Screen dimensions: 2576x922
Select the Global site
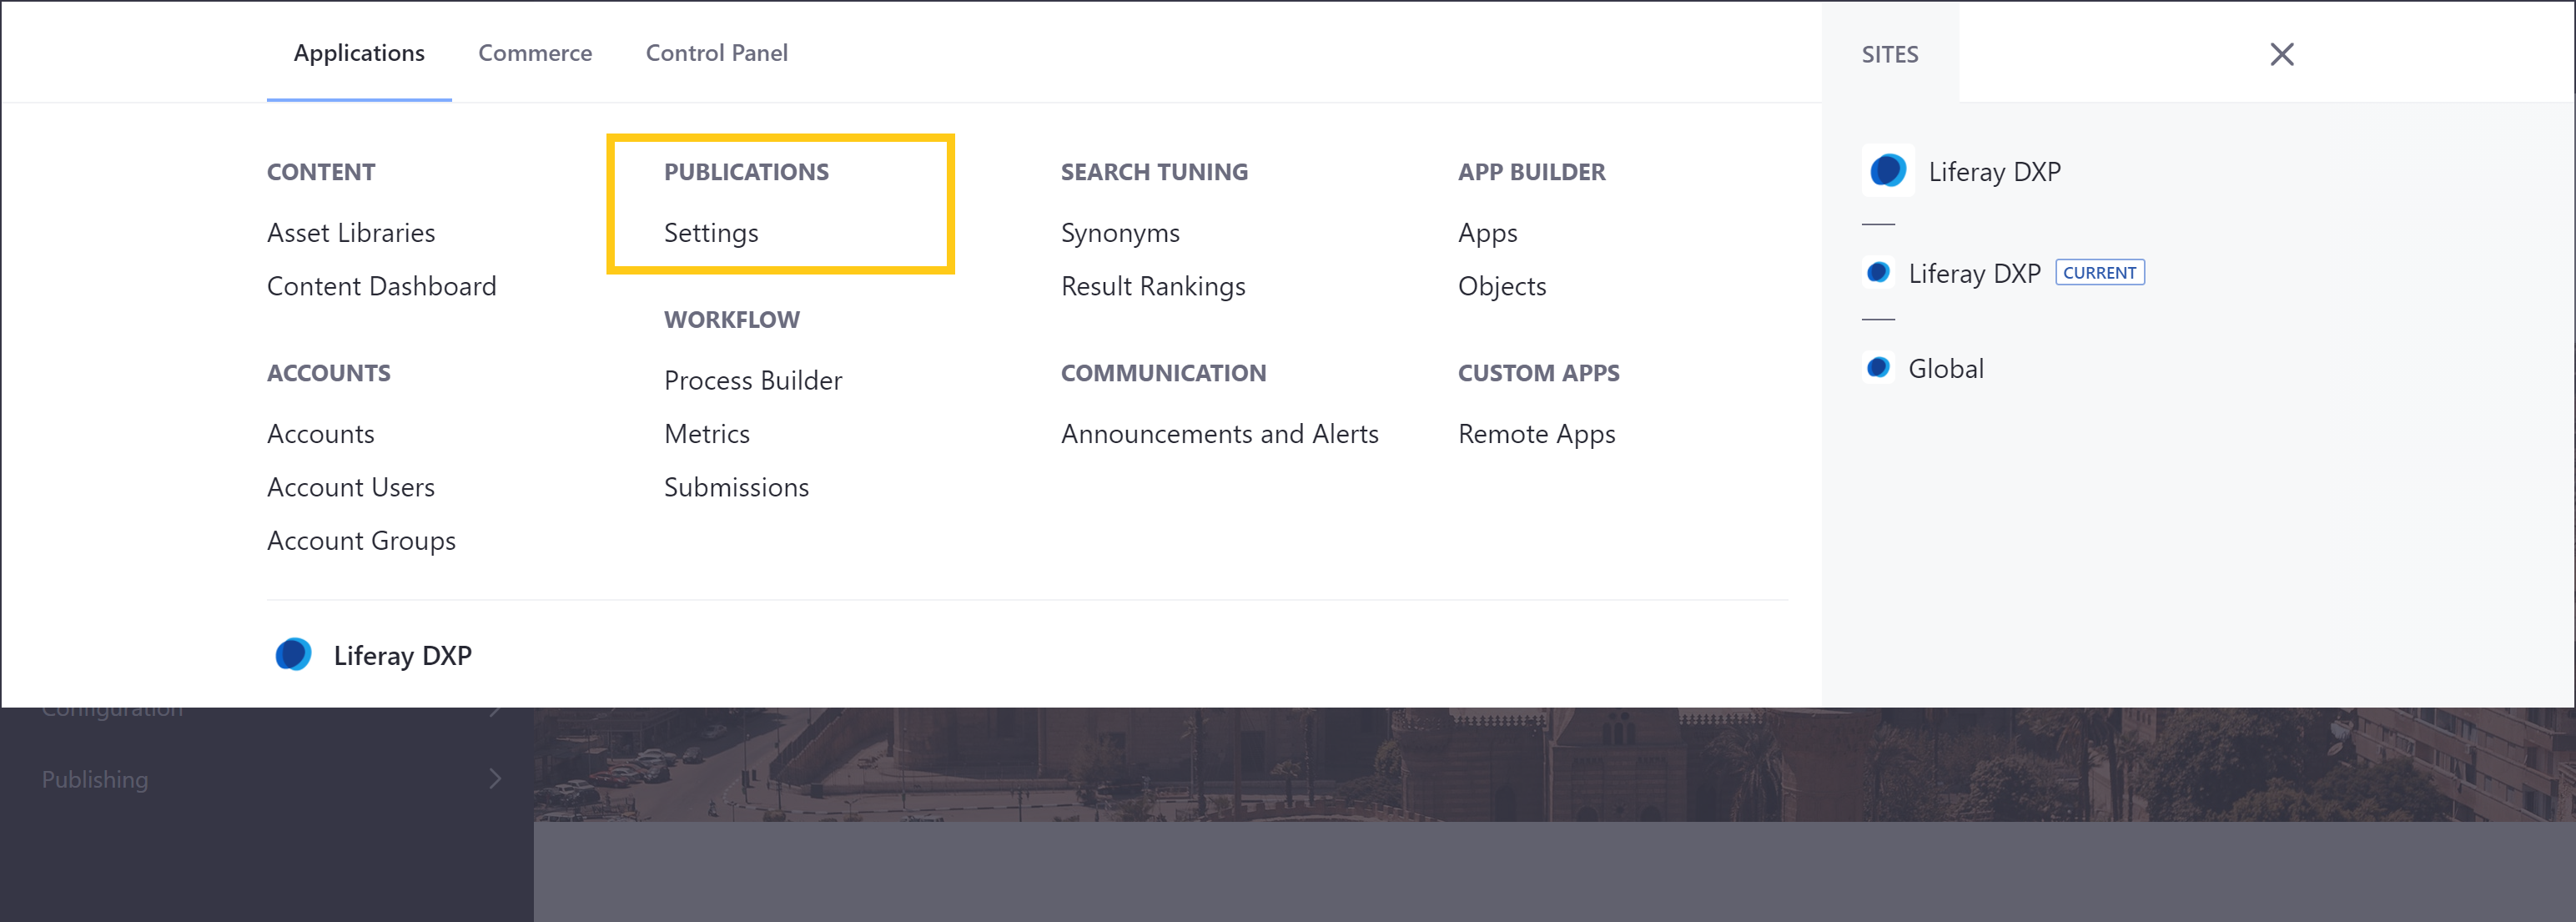(1945, 369)
